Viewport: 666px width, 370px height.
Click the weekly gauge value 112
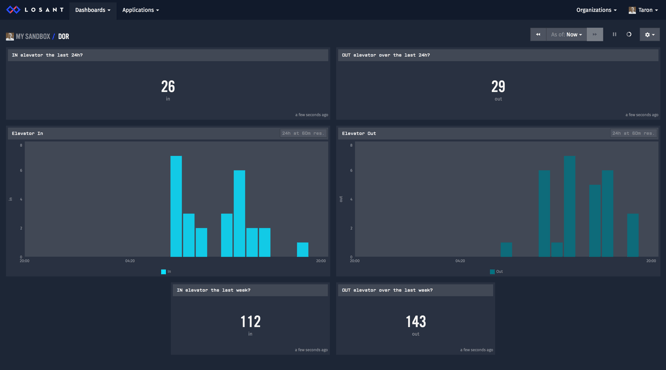click(x=250, y=322)
